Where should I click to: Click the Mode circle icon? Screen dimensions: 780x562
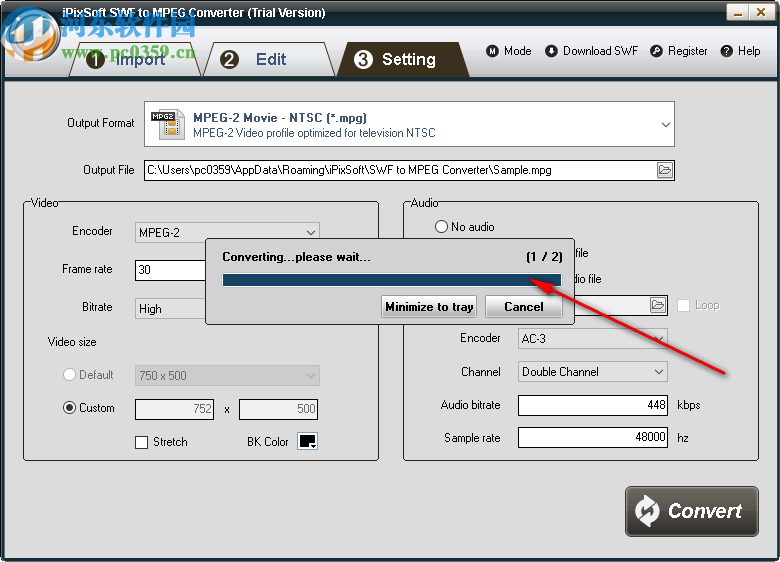[x=492, y=51]
